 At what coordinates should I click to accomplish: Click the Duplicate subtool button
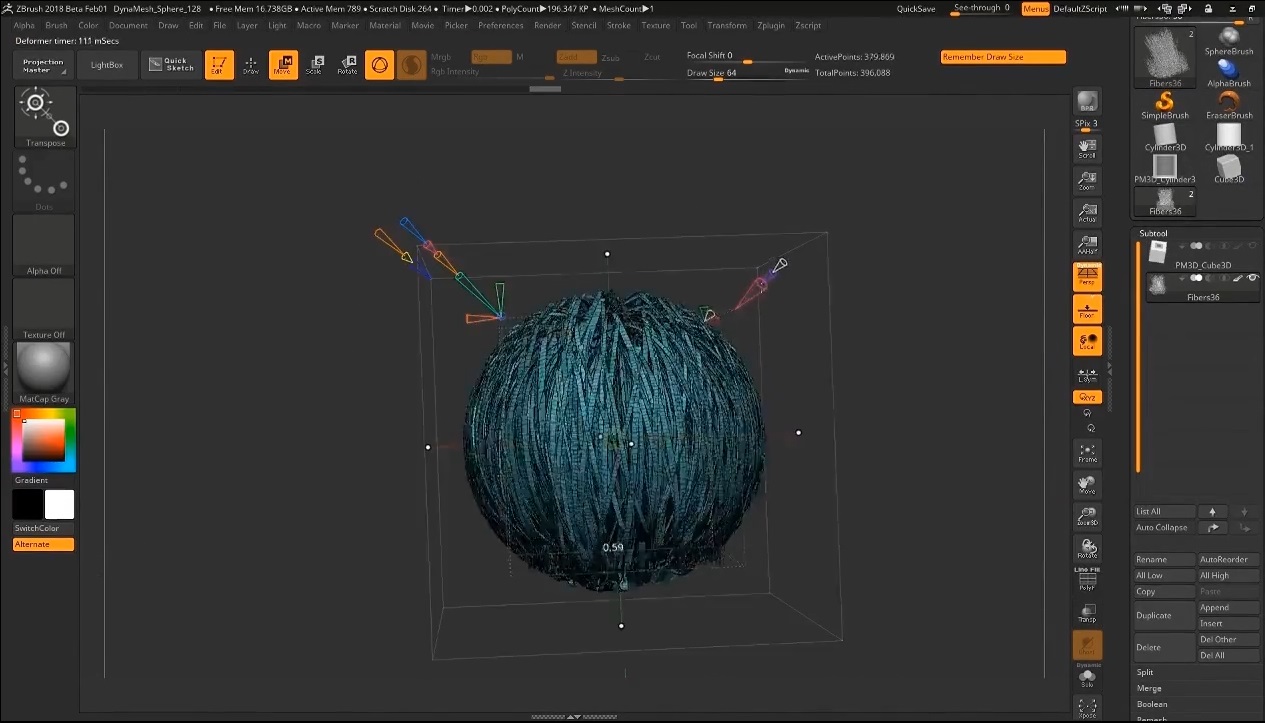[1165, 615]
